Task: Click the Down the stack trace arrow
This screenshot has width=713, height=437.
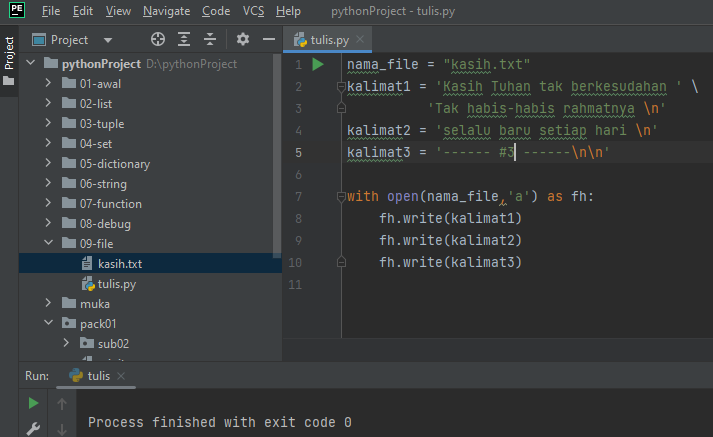Action: (62, 429)
